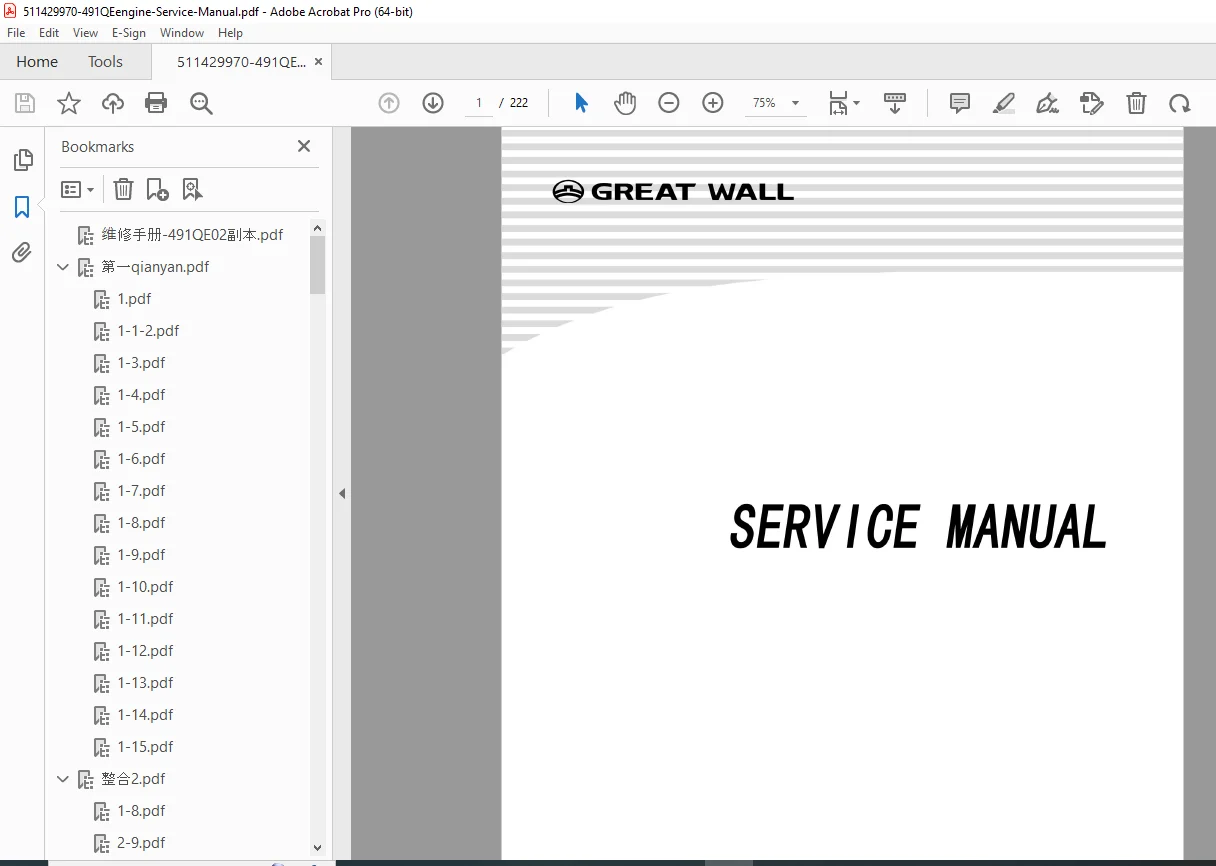
Task: Select the 1-9.pdf bookmark
Action: click(x=141, y=555)
